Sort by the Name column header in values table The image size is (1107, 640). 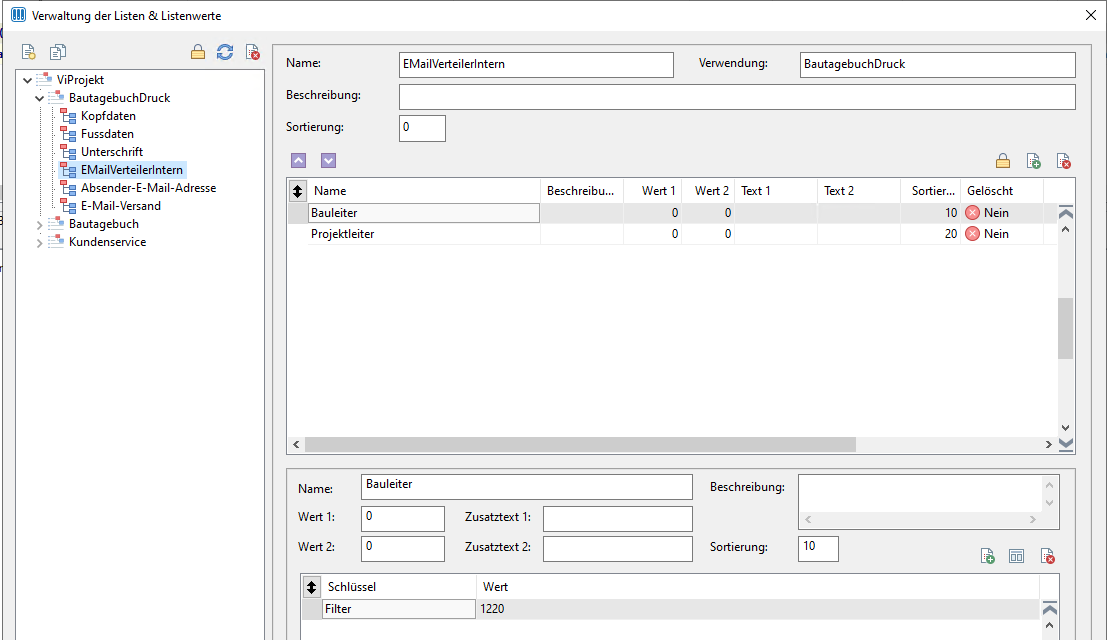point(424,191)
